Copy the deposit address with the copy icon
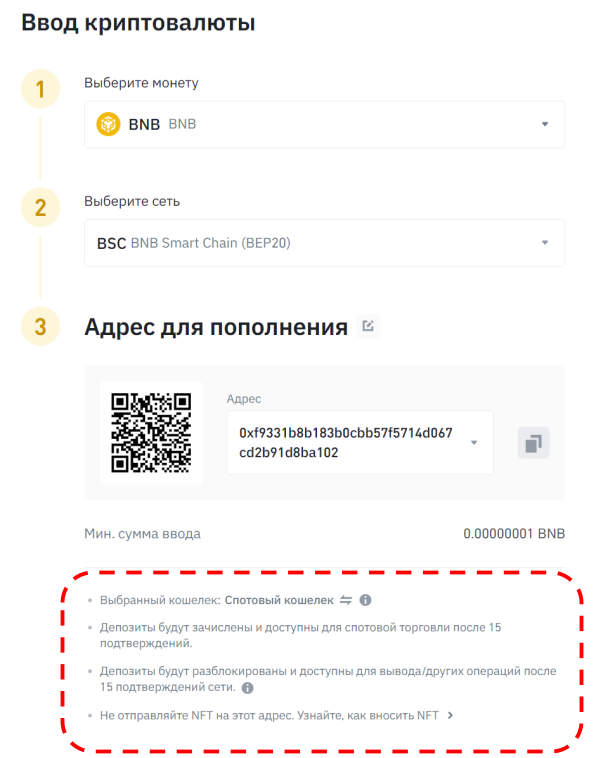601x758 pixels. pyautogui.click(x=533, y=443)
